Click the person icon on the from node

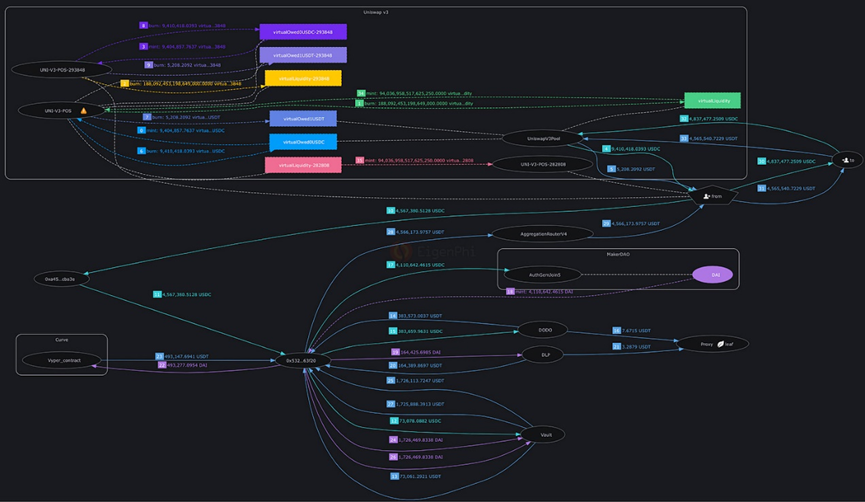coord(706,196)
